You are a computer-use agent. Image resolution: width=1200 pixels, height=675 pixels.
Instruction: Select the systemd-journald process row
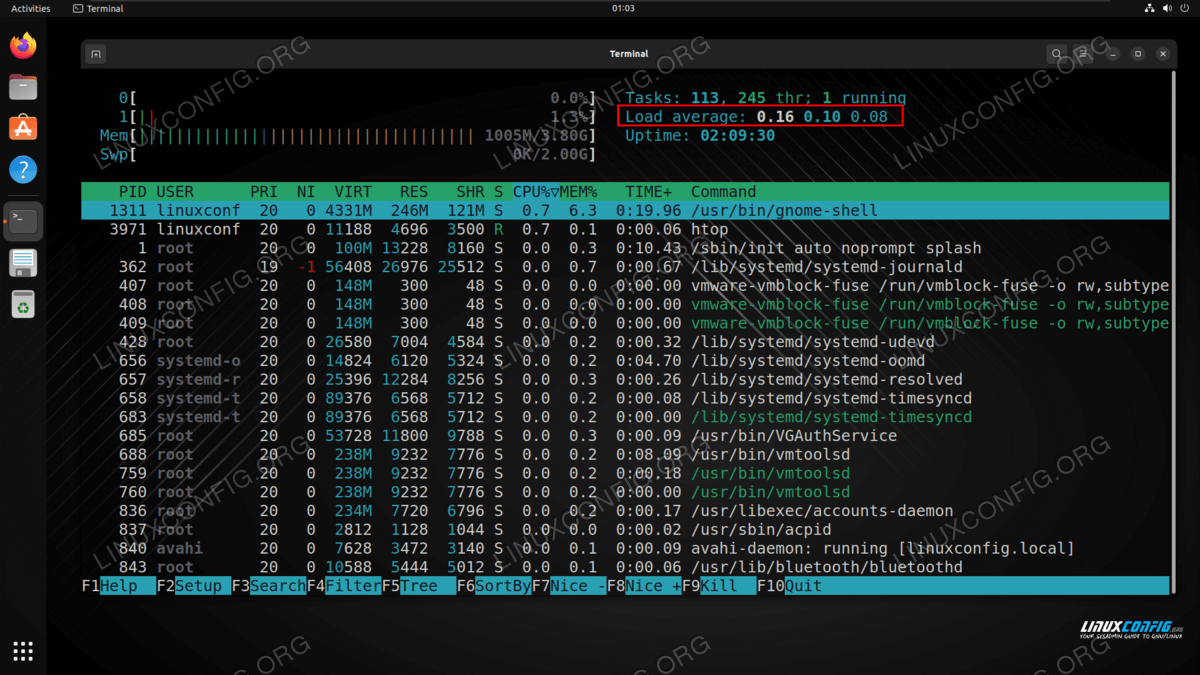tap(625, 267)
